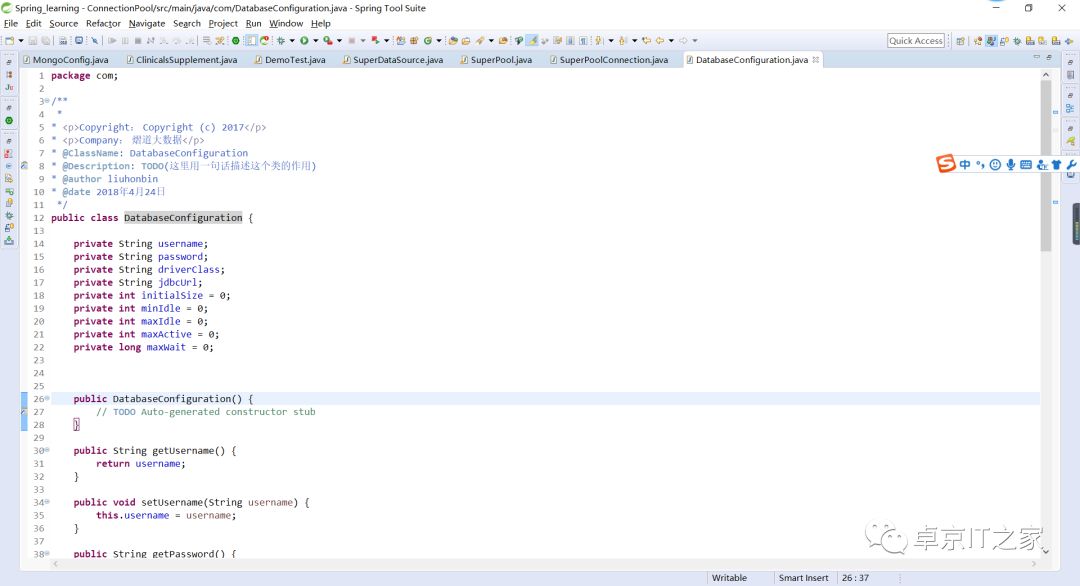
Task: Open the Run button dropdown arrow
Action: (x=315, y=41)
